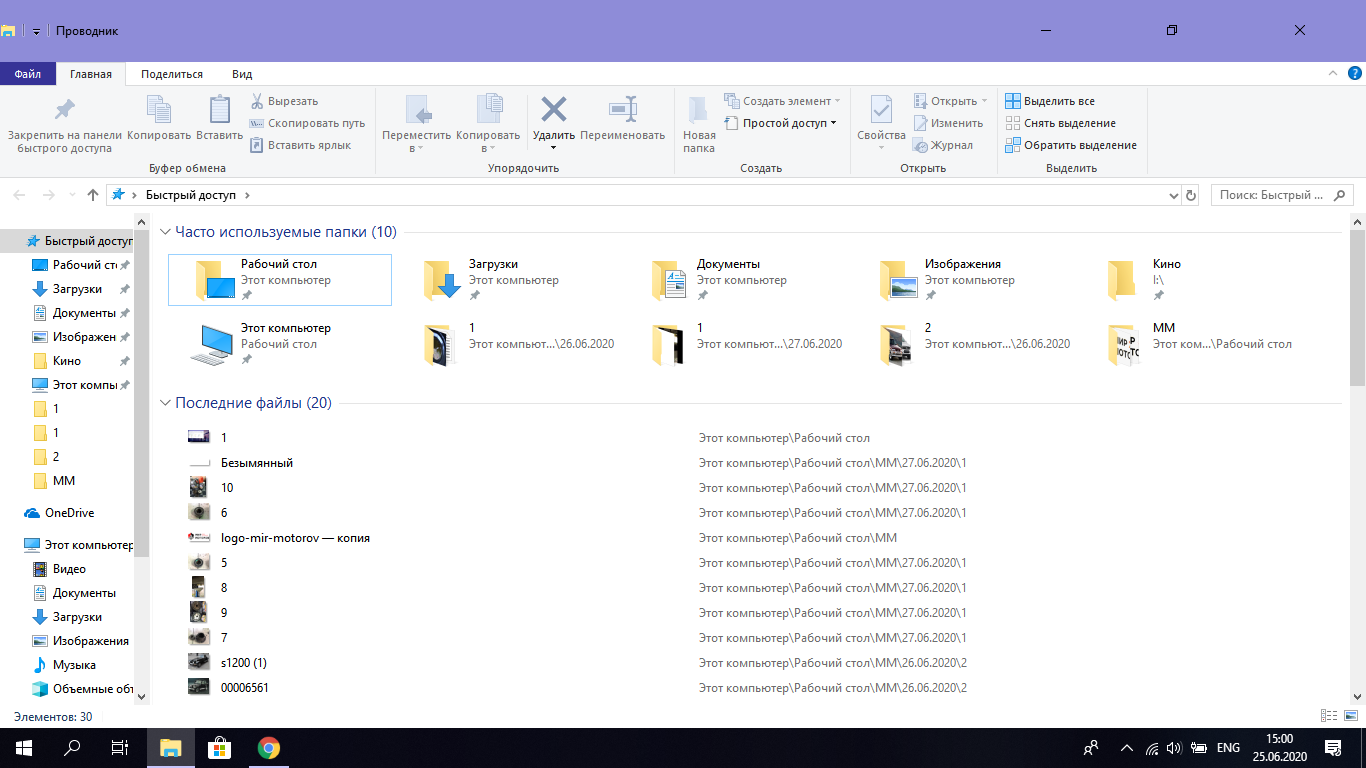Open Свойства properties icon
Viewport: 1366px width, 768px height.
click(881, 110)
